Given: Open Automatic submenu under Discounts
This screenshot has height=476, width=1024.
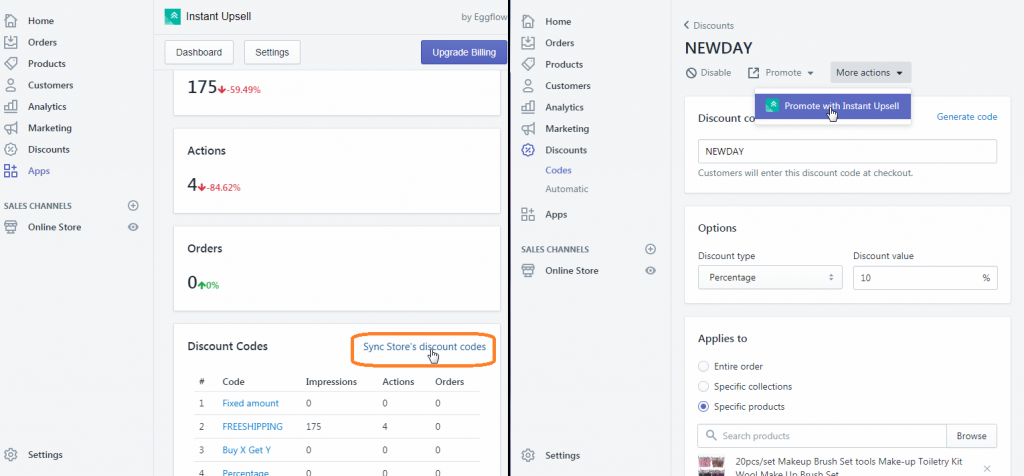Looking at the screenshot, I should tap(567, 189).
